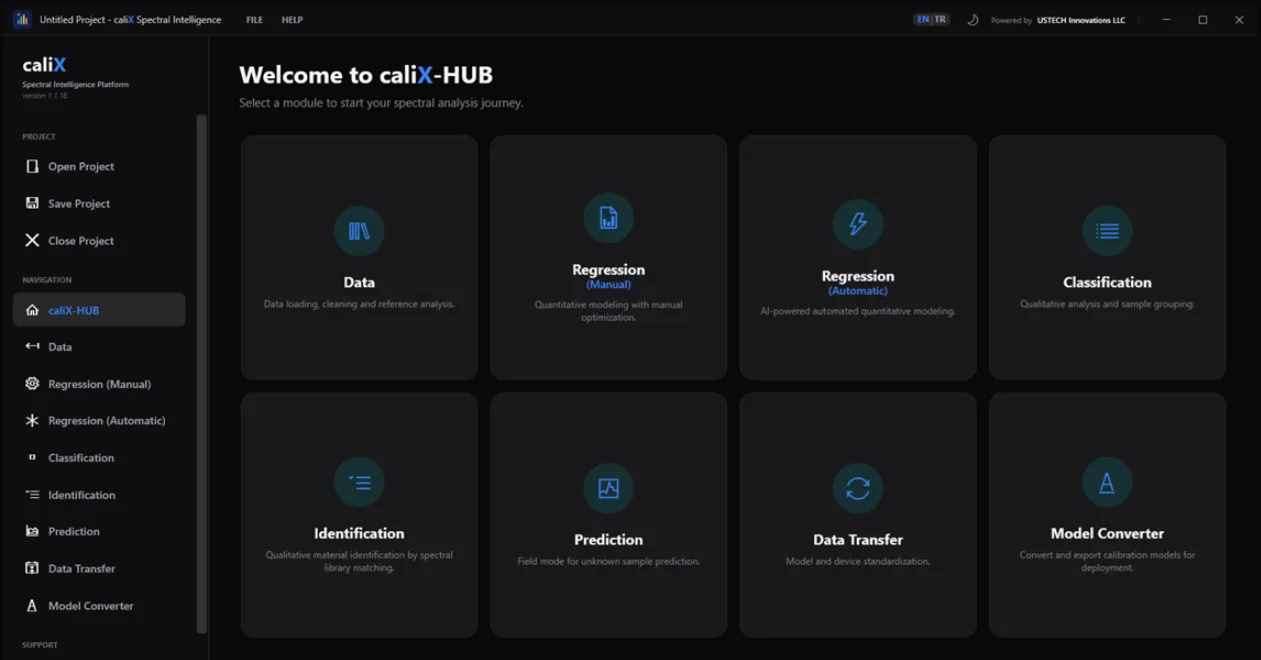Toggle dark mode with the moon icon
Image resolution: width=1261 pixels, height=660 pixels.
pos(972,19)
